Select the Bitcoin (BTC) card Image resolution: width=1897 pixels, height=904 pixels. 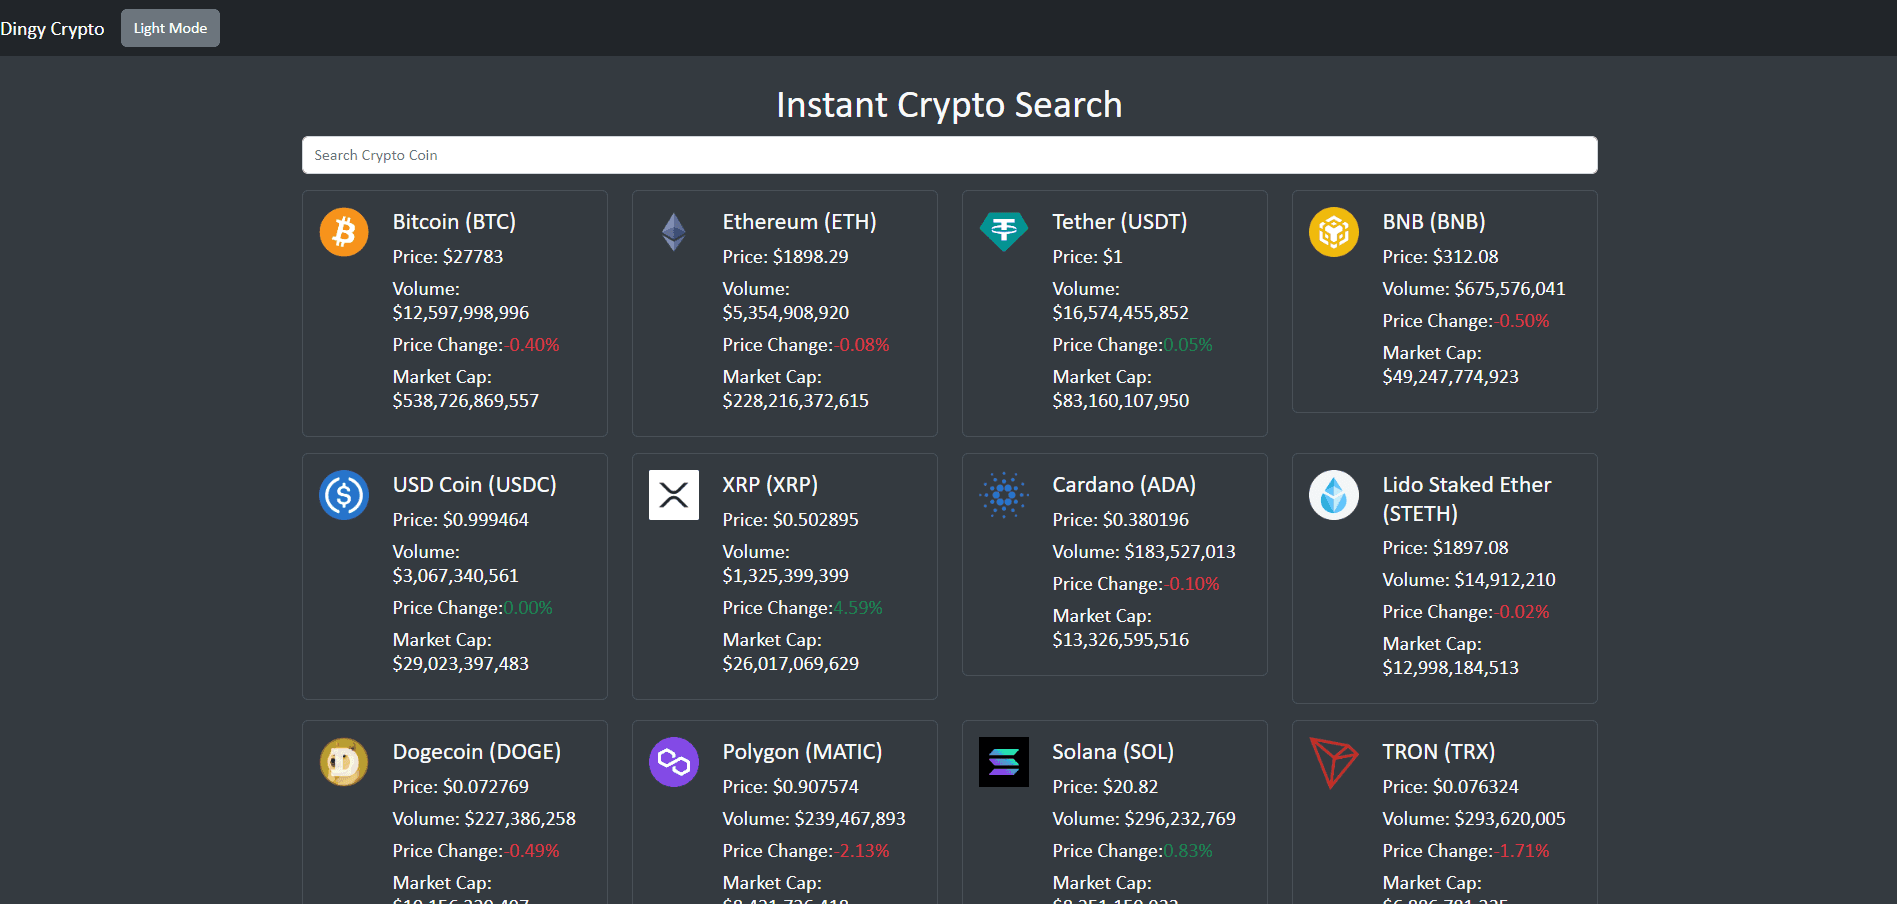click(454, 312)
